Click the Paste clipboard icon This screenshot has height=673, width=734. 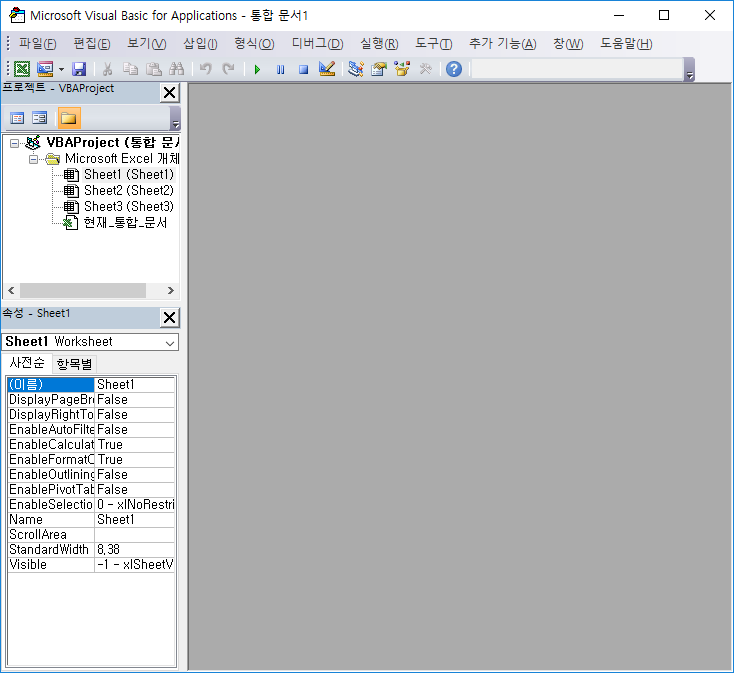[x=154, y=69]
